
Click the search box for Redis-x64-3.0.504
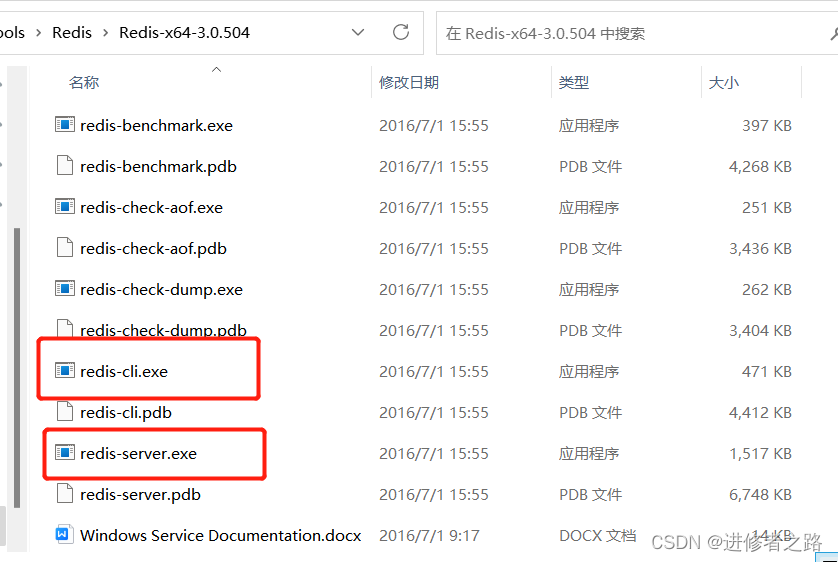636,33
